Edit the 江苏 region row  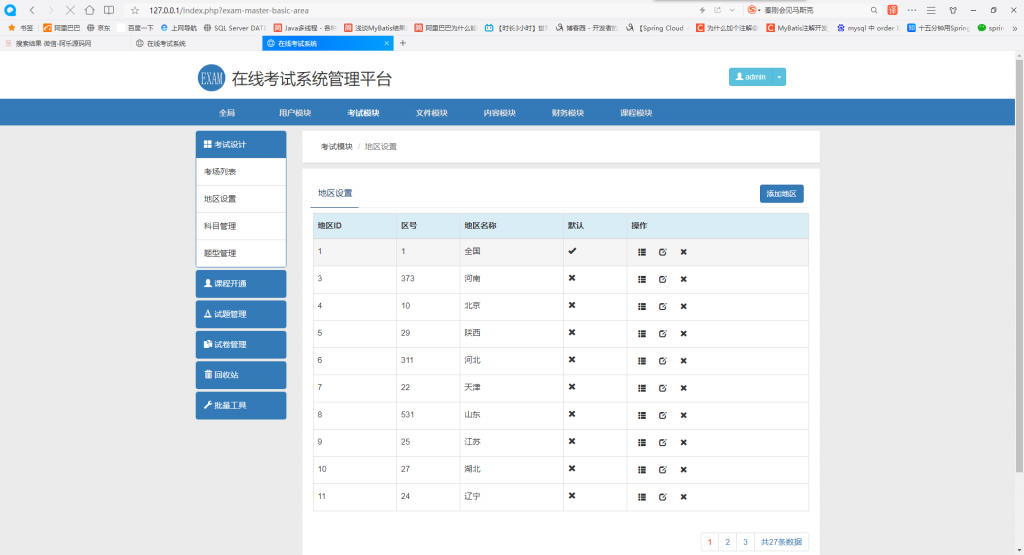pyautogui.click(x=663, y=443)
